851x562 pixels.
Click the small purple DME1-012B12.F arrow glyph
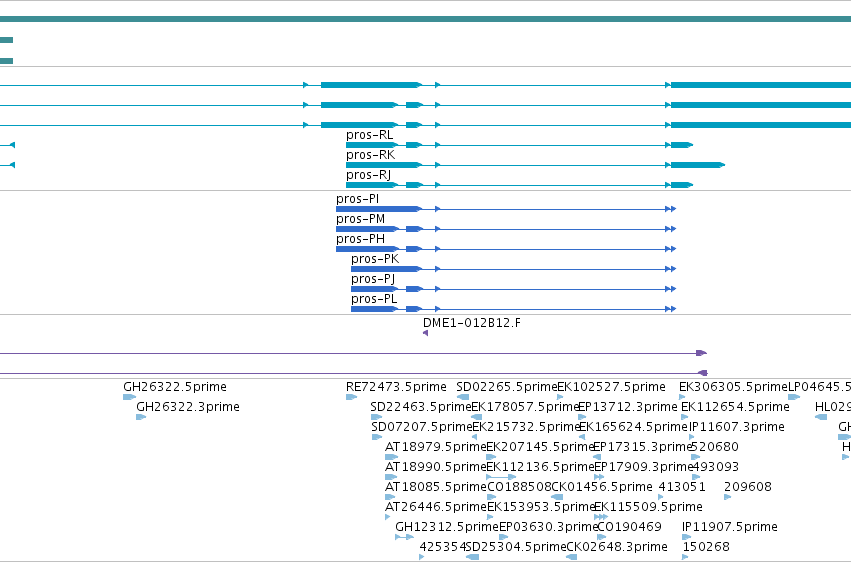tap(426, 333)
